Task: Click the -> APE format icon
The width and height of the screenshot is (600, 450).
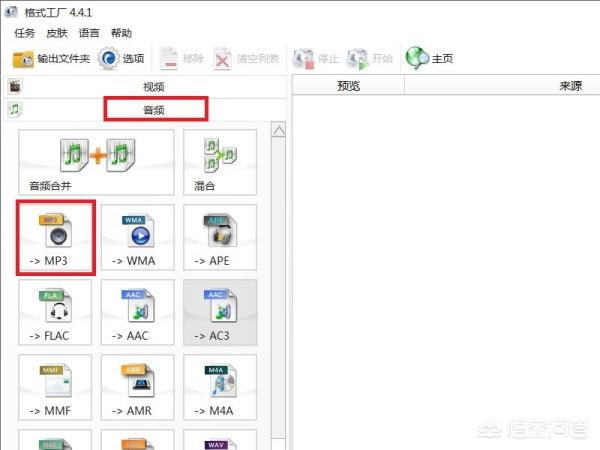Action: coord(219,236)
